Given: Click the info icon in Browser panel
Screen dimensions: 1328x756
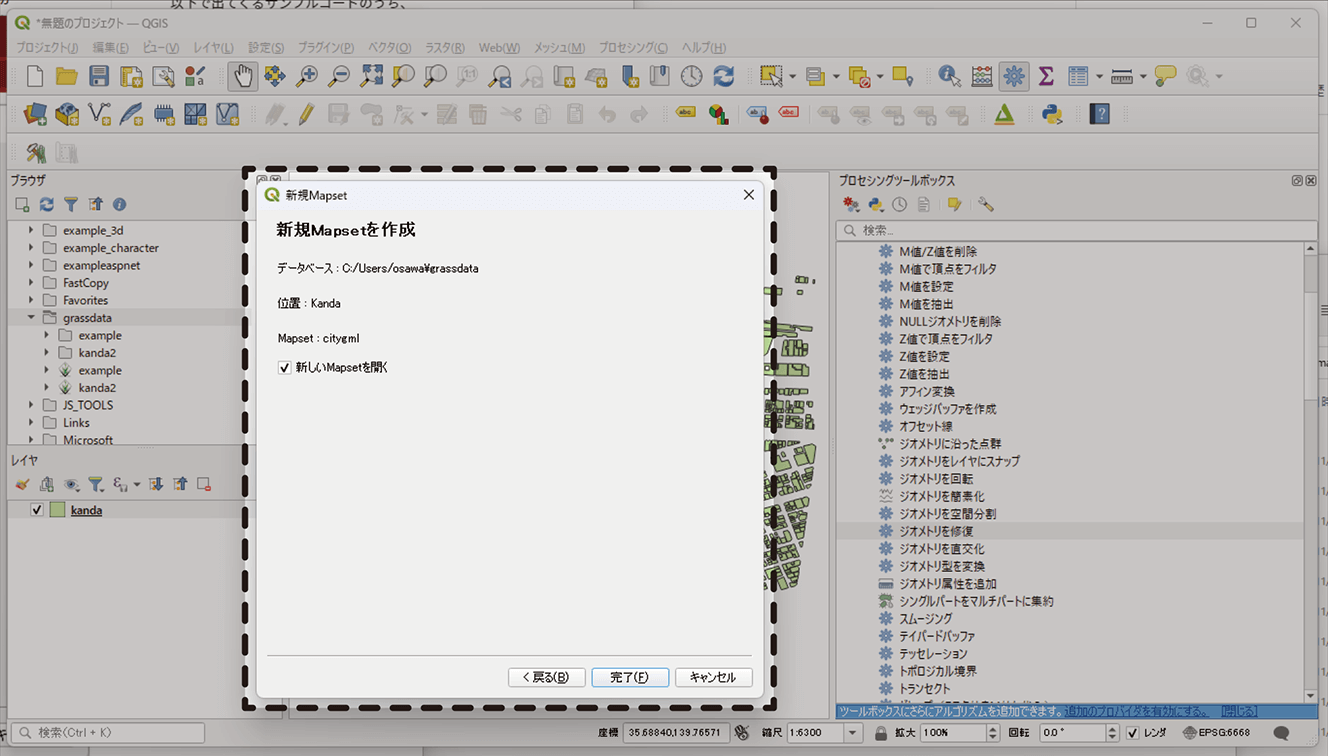Looking at the screenshot, I should [x=119, y=204].
